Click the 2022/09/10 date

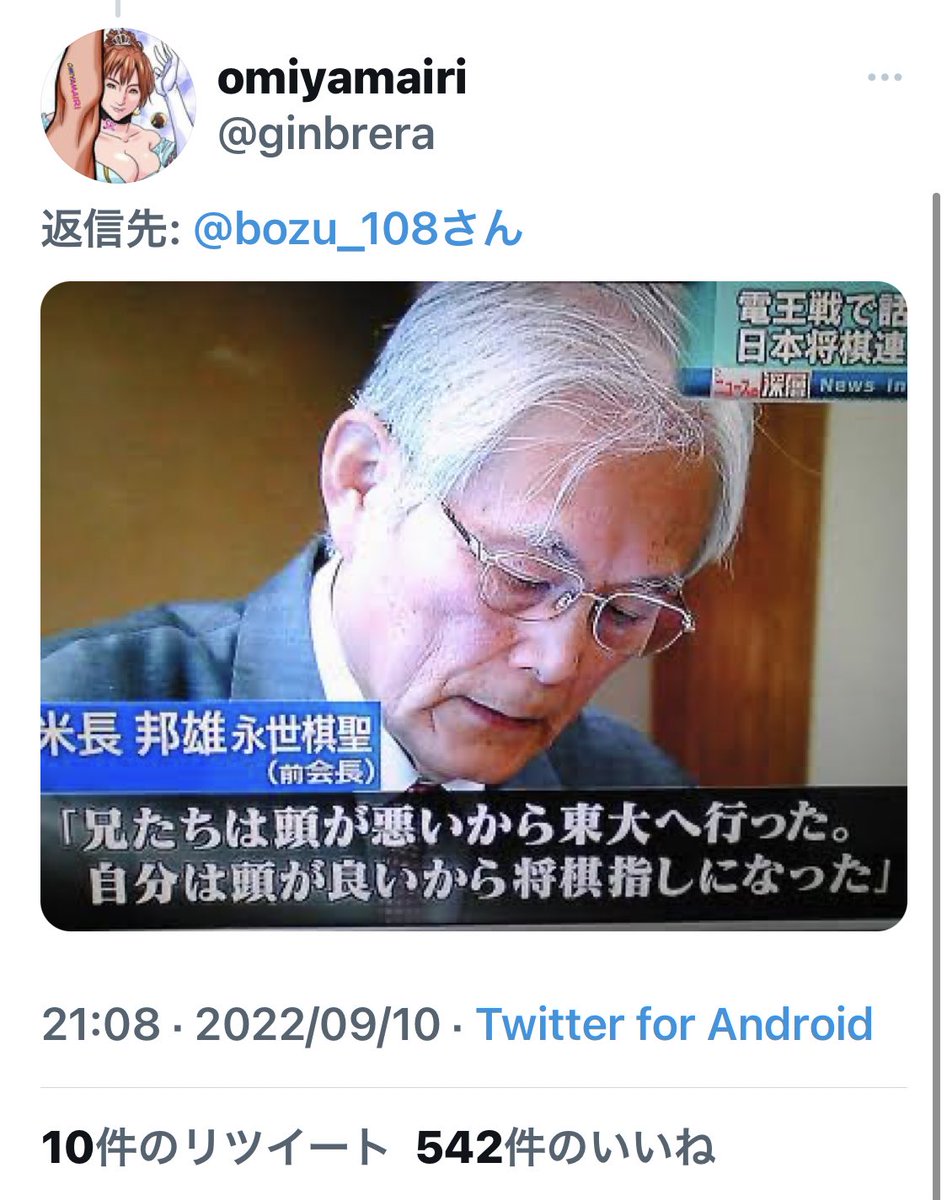318,1024
